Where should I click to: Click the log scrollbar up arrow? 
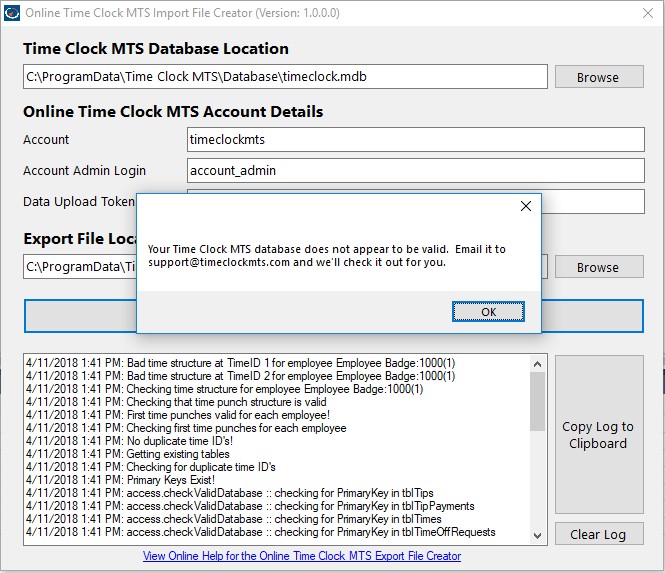[x=537, y=364]
